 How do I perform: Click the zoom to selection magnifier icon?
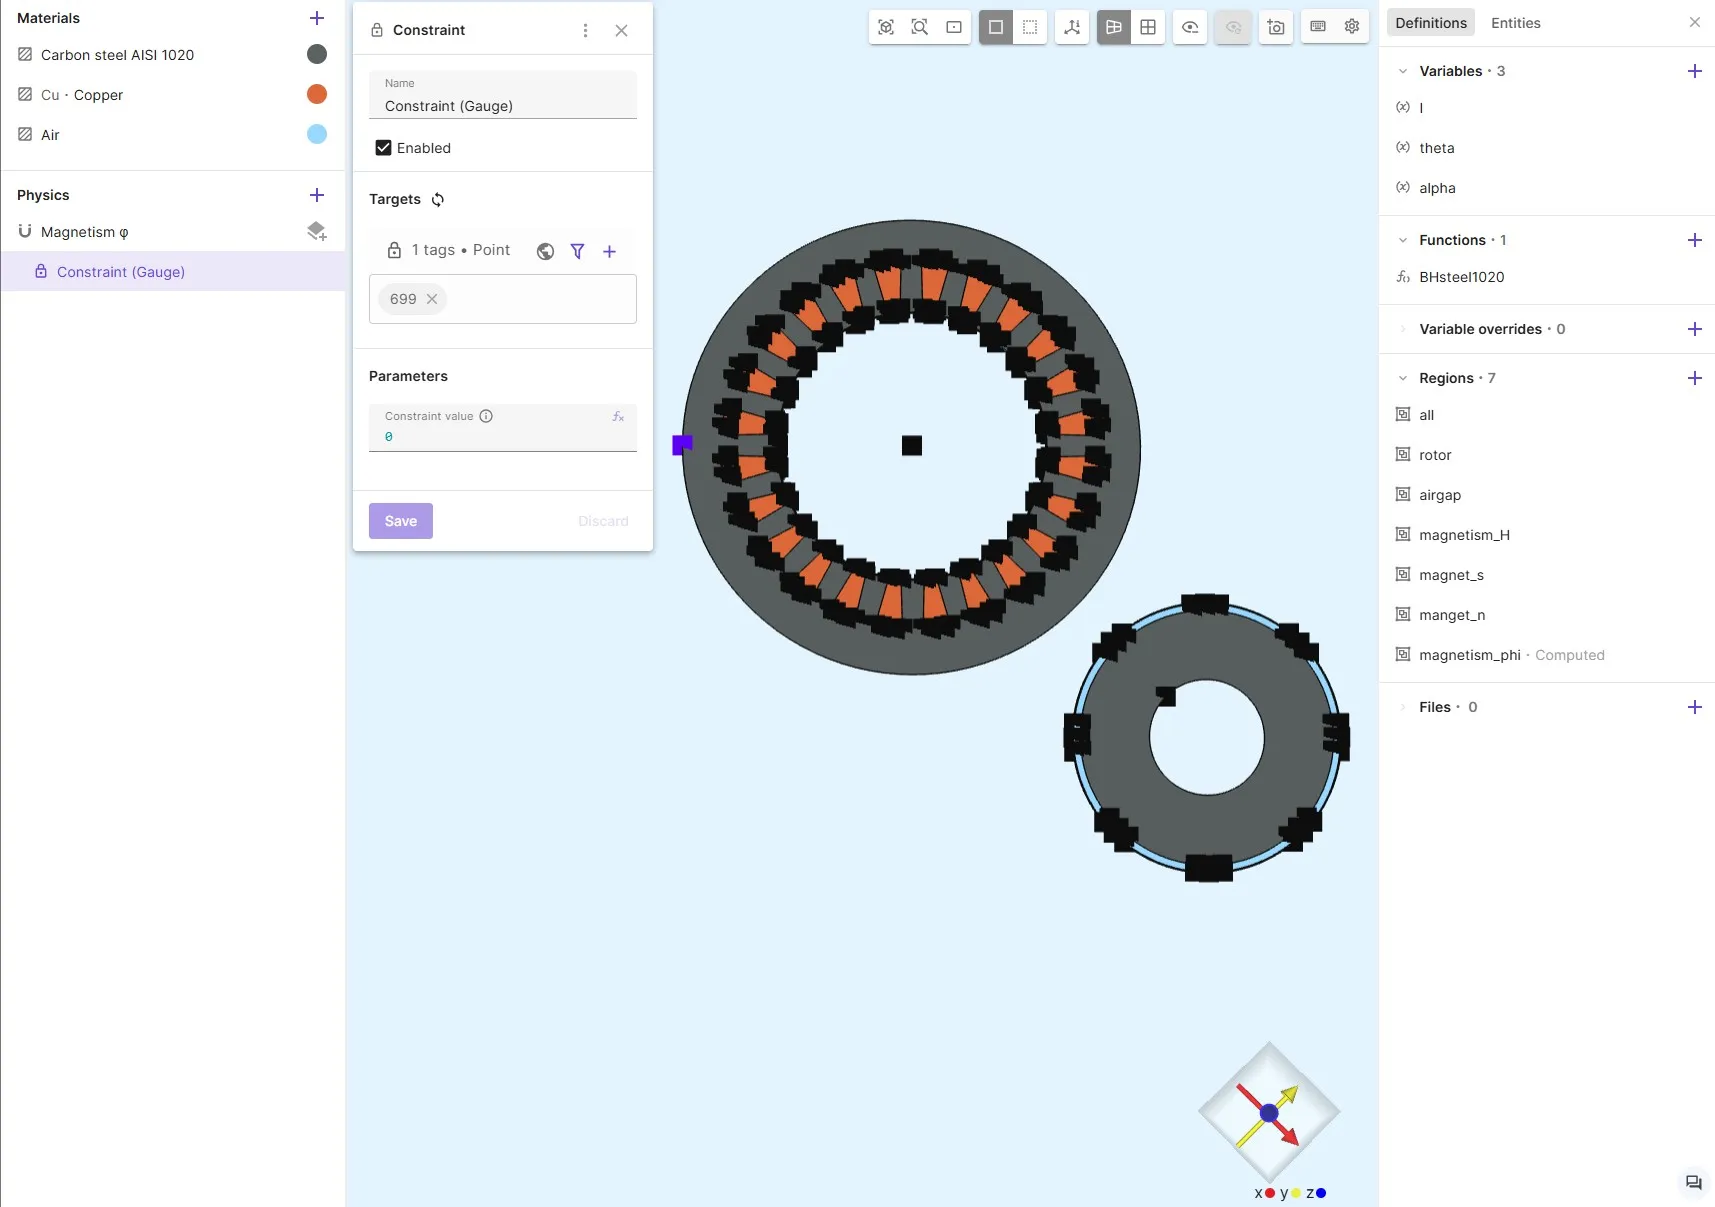point(920,27)
